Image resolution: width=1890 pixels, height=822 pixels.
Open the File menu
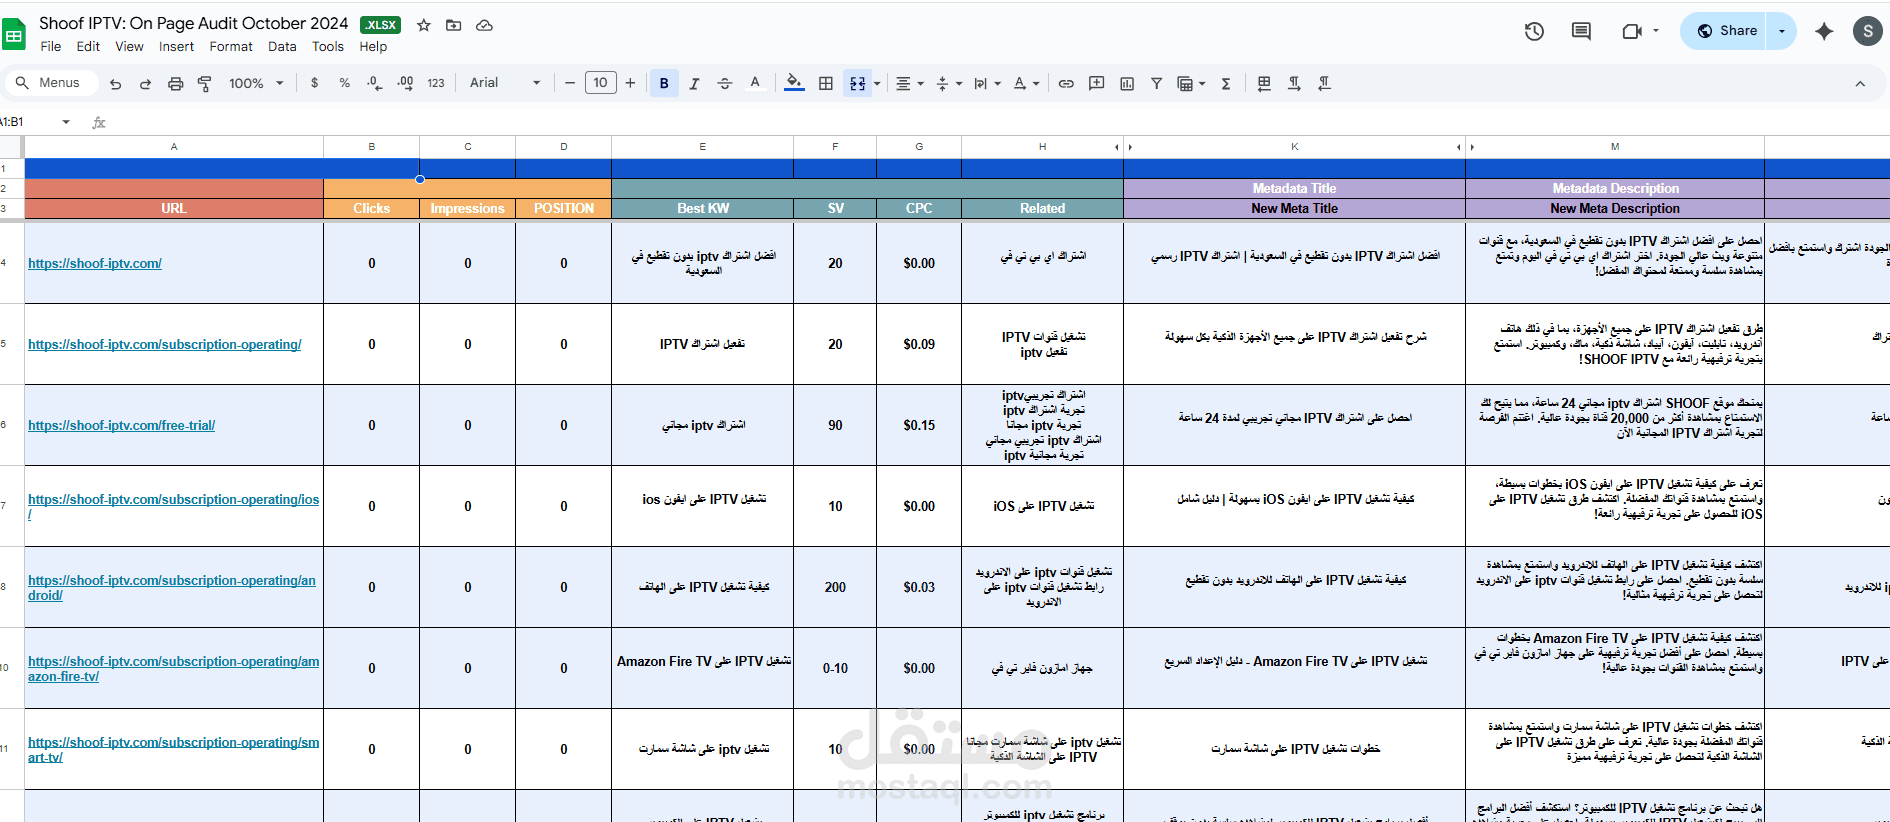tap(51, 46)
